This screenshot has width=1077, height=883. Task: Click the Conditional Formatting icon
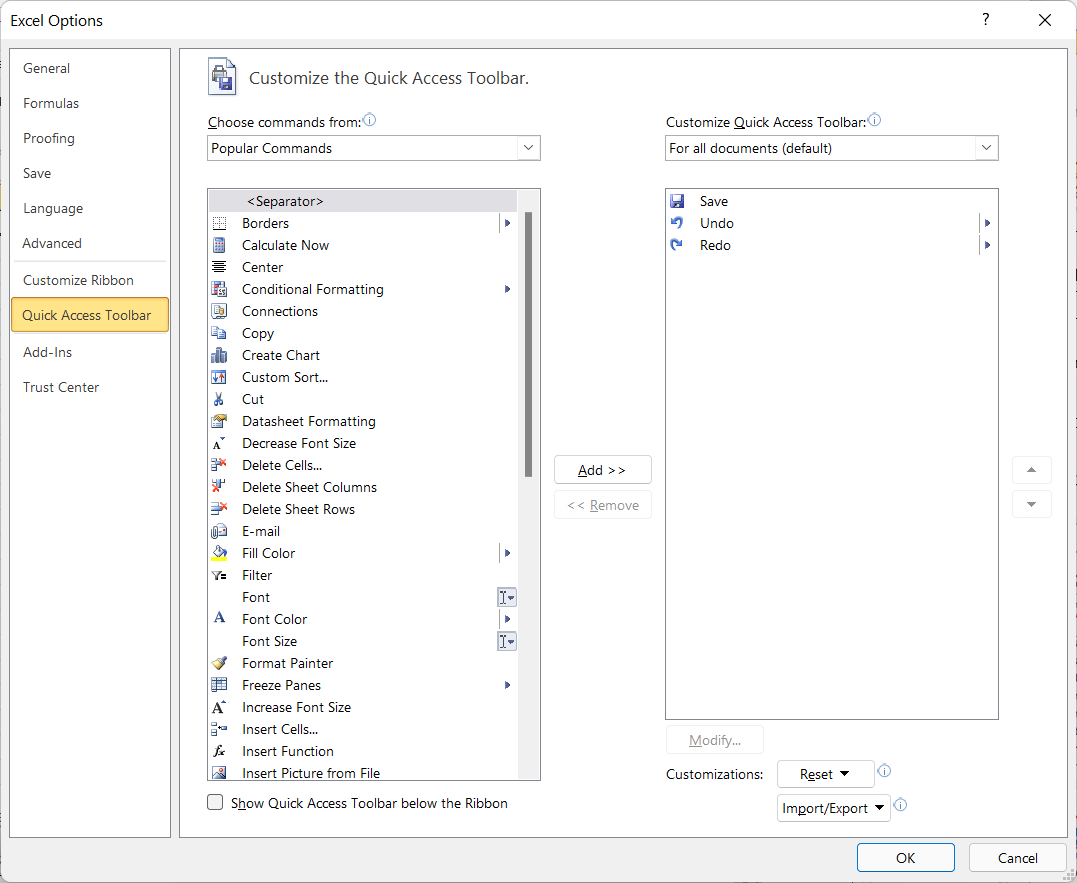(x=219, y=289)
